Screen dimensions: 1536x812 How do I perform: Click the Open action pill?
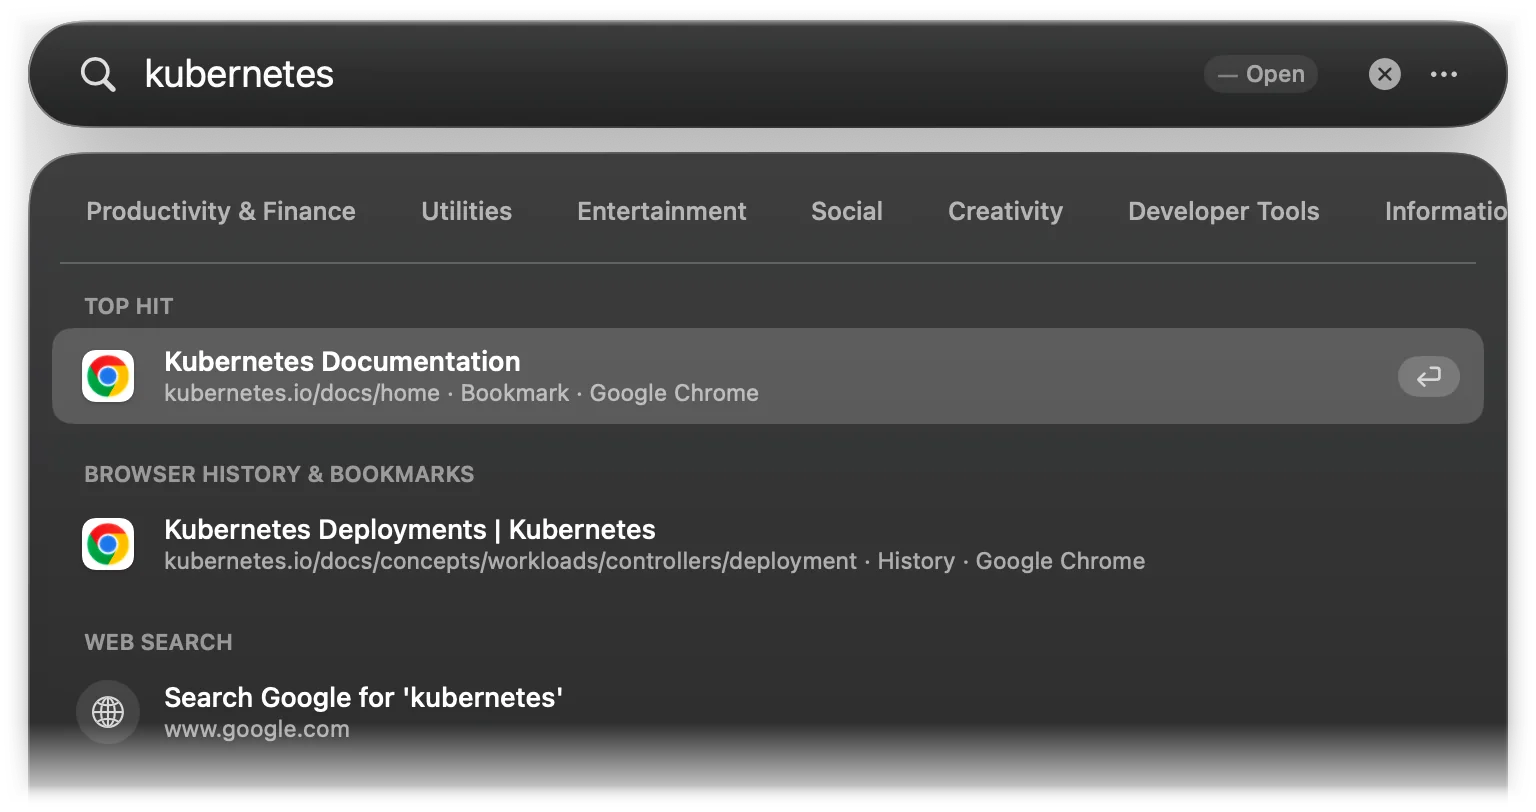coord(1260,74)
